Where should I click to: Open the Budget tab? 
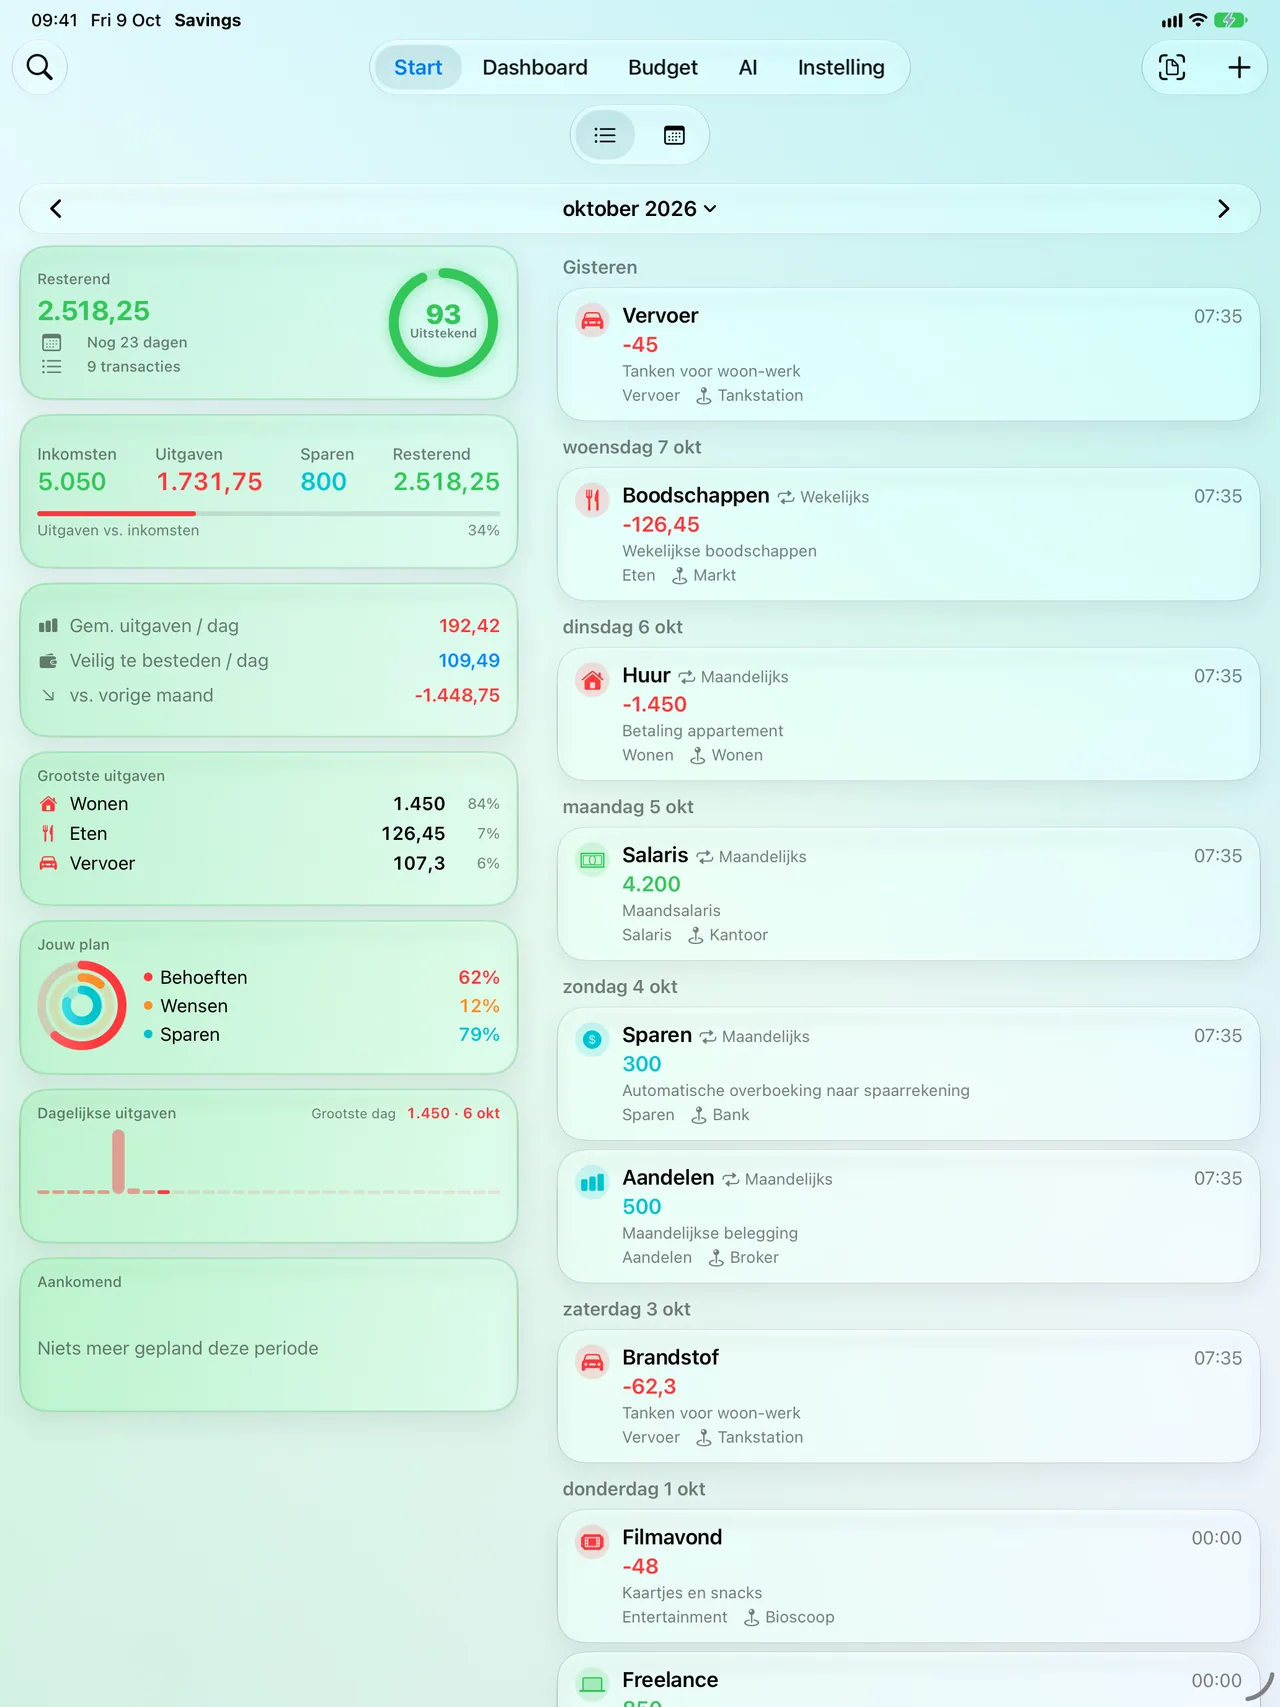click(663, 67)
